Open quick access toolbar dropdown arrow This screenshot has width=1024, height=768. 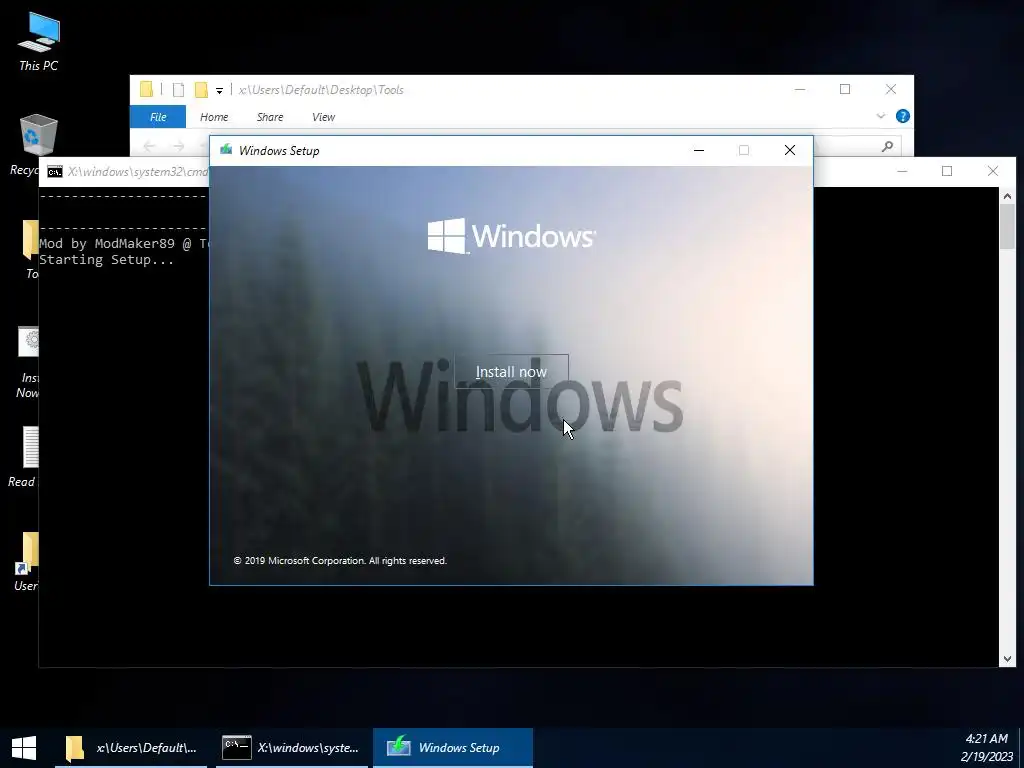pos(219,91)
